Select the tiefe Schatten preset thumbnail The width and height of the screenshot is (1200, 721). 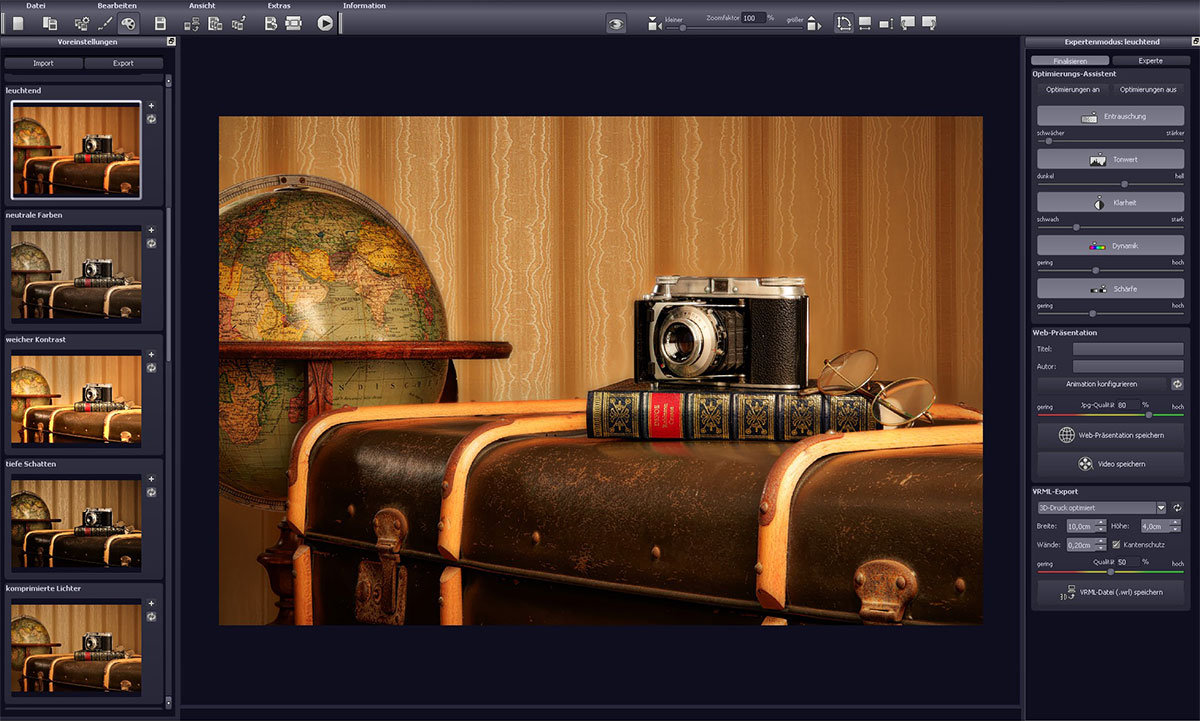pos(76,523)
